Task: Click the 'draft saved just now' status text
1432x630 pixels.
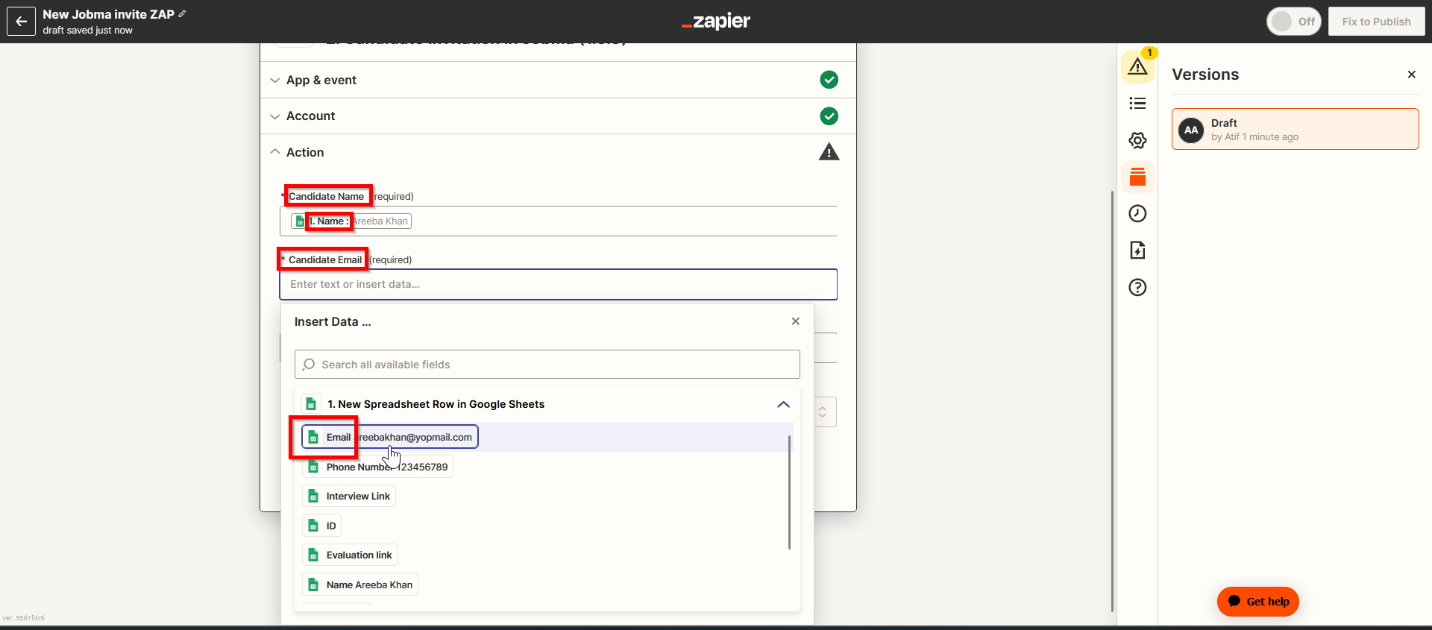Action: click(x=88, y=30)
